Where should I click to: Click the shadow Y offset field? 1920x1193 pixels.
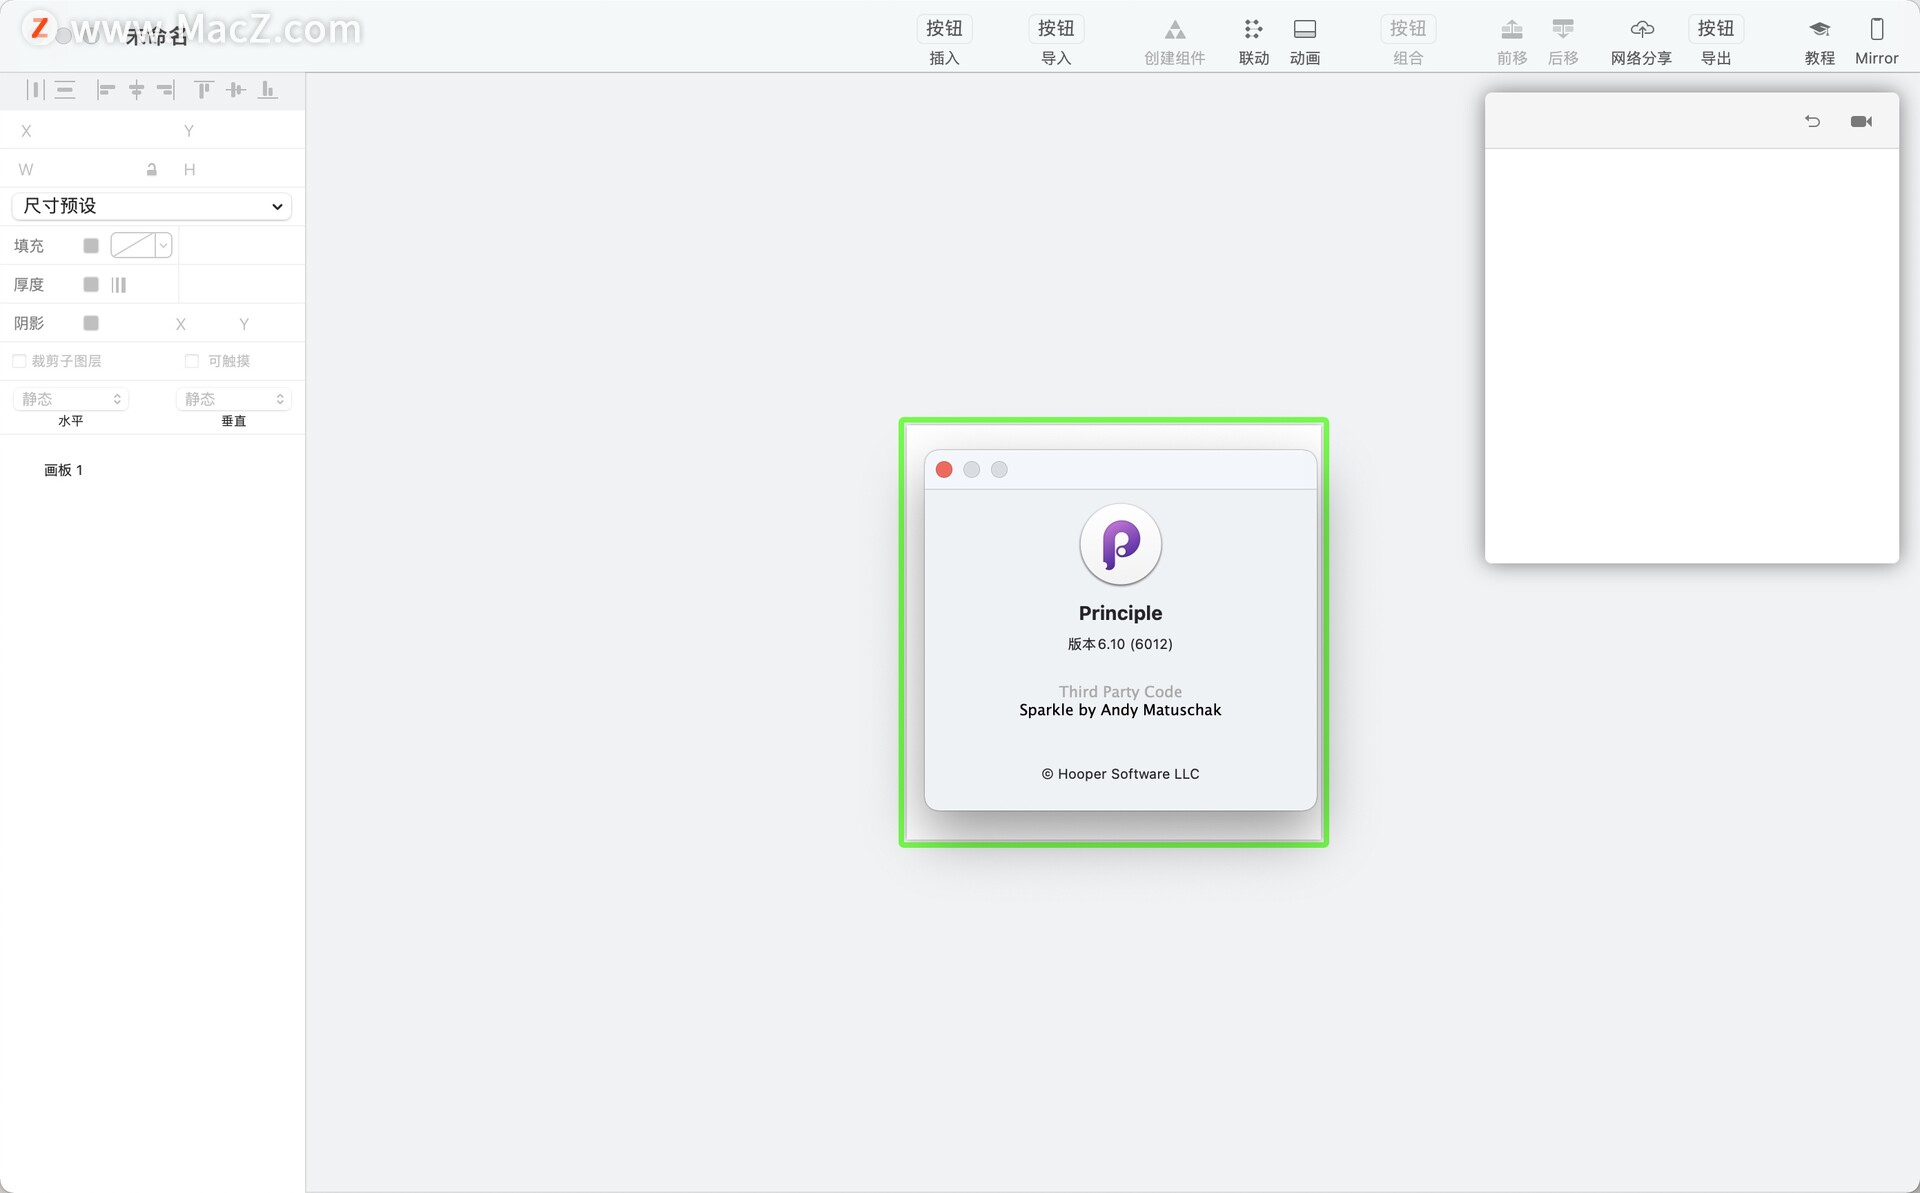point(244,324)
